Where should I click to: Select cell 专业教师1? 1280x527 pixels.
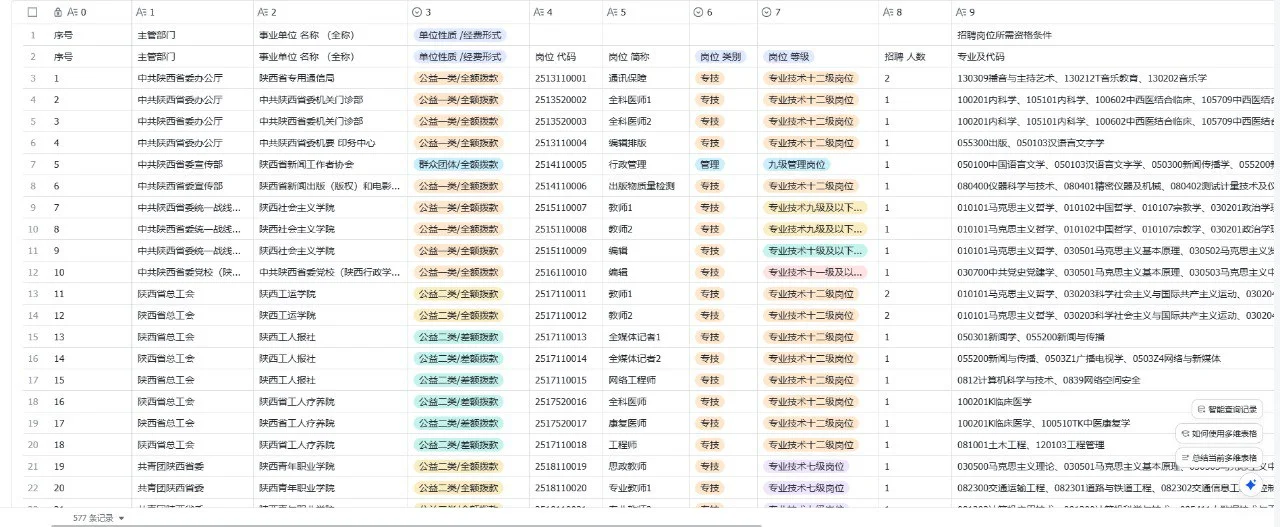point(644,488)
